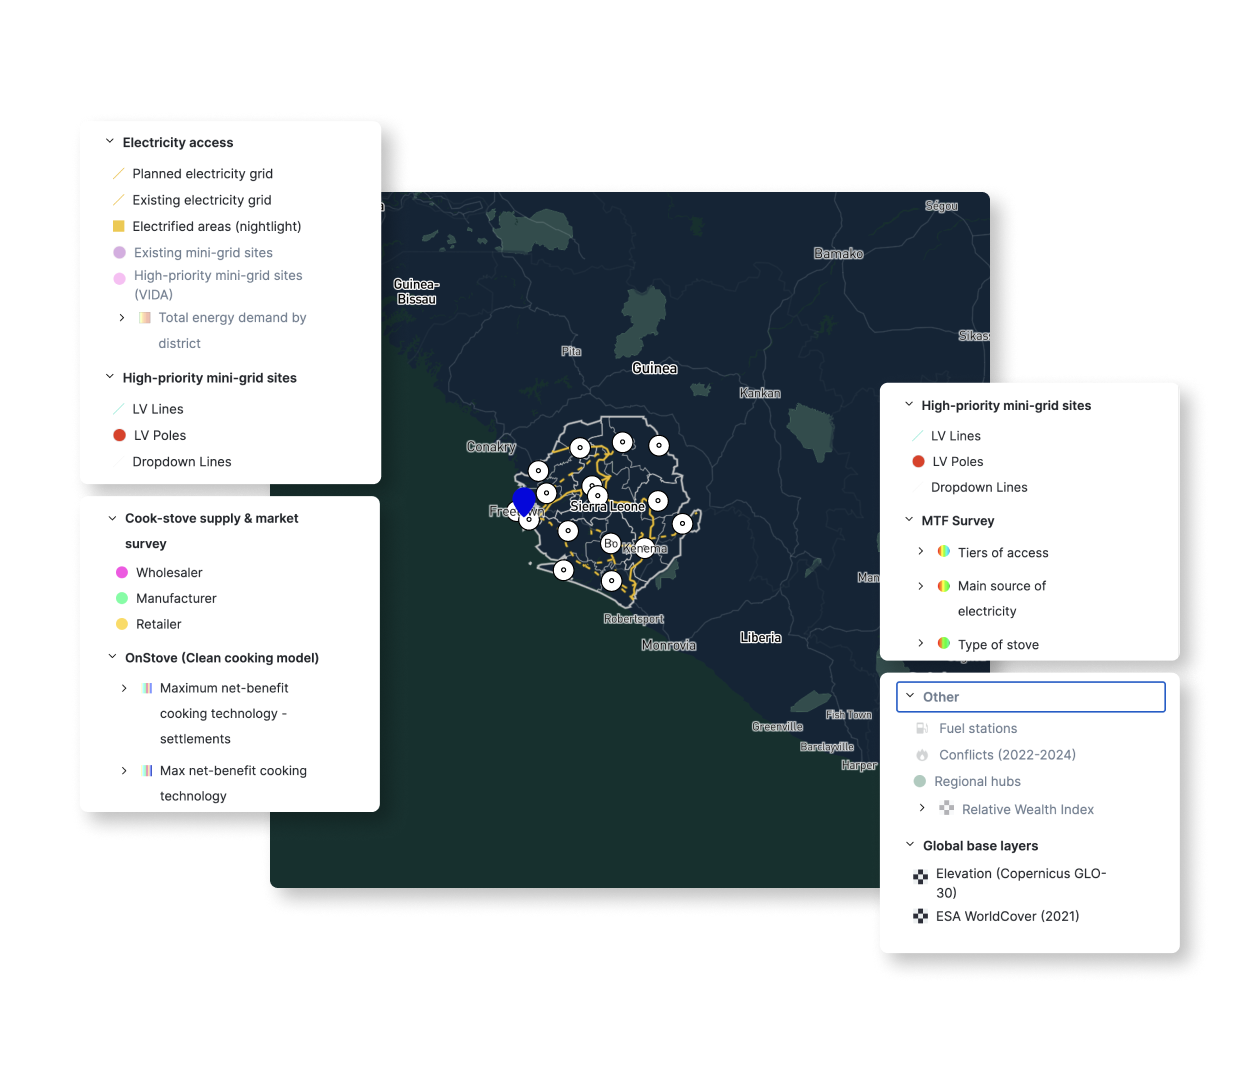The image size is (1260, 1080).
Task: Click the Tiers of access color icon
Action: point(943,552)
